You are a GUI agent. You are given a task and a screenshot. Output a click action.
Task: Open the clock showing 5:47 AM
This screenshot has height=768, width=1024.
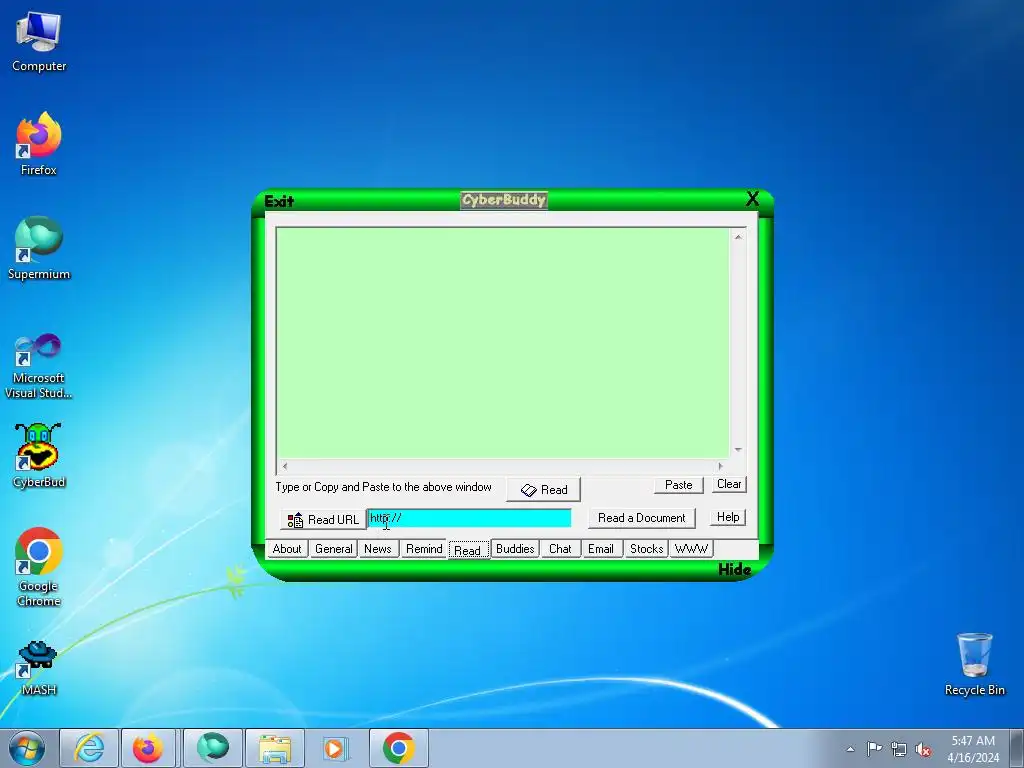tap(973, 748)
